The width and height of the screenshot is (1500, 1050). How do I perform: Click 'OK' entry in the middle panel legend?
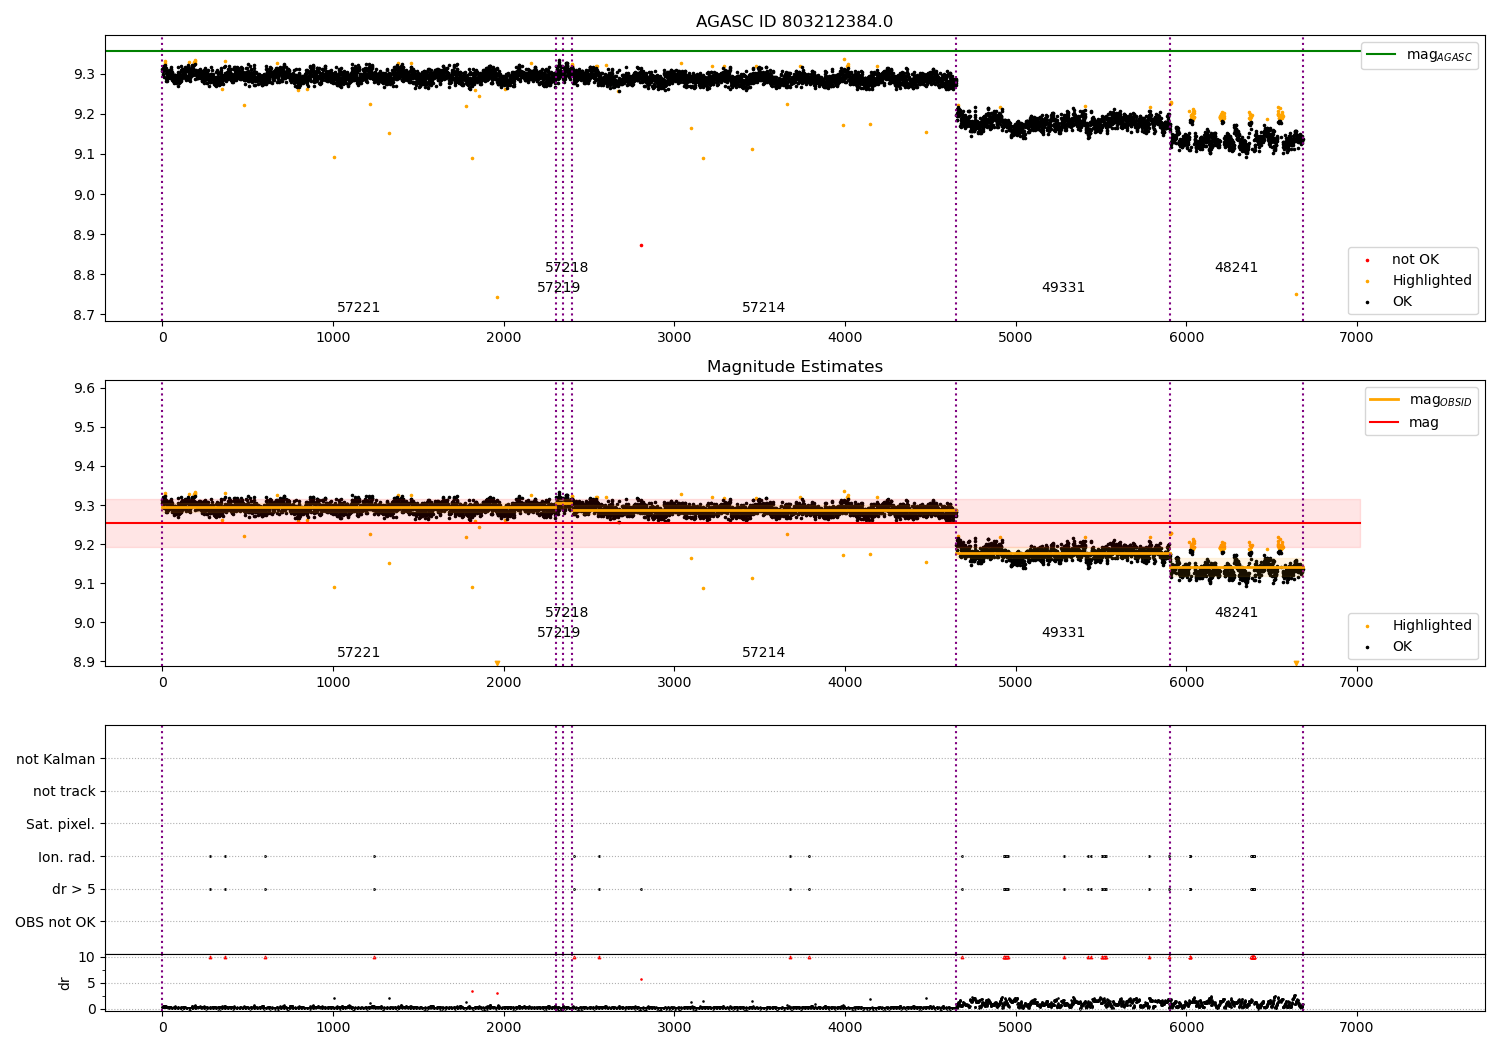(x=1402, y=646)
